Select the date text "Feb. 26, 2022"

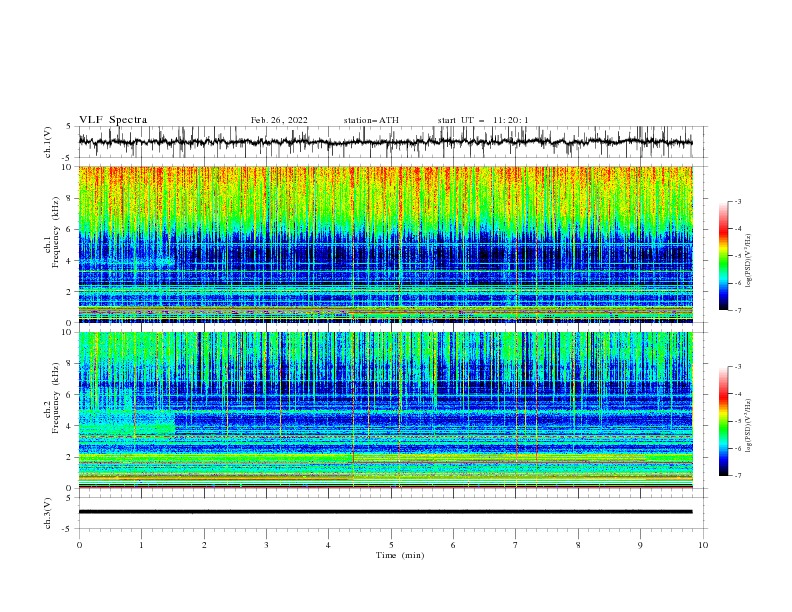[x=279, y=120]
